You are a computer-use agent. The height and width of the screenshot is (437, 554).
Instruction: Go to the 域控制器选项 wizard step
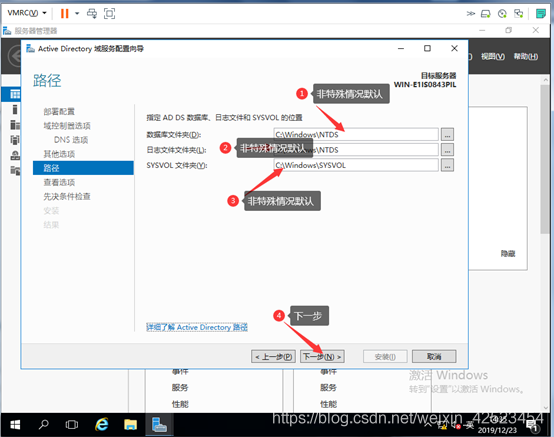coord(67,126)
